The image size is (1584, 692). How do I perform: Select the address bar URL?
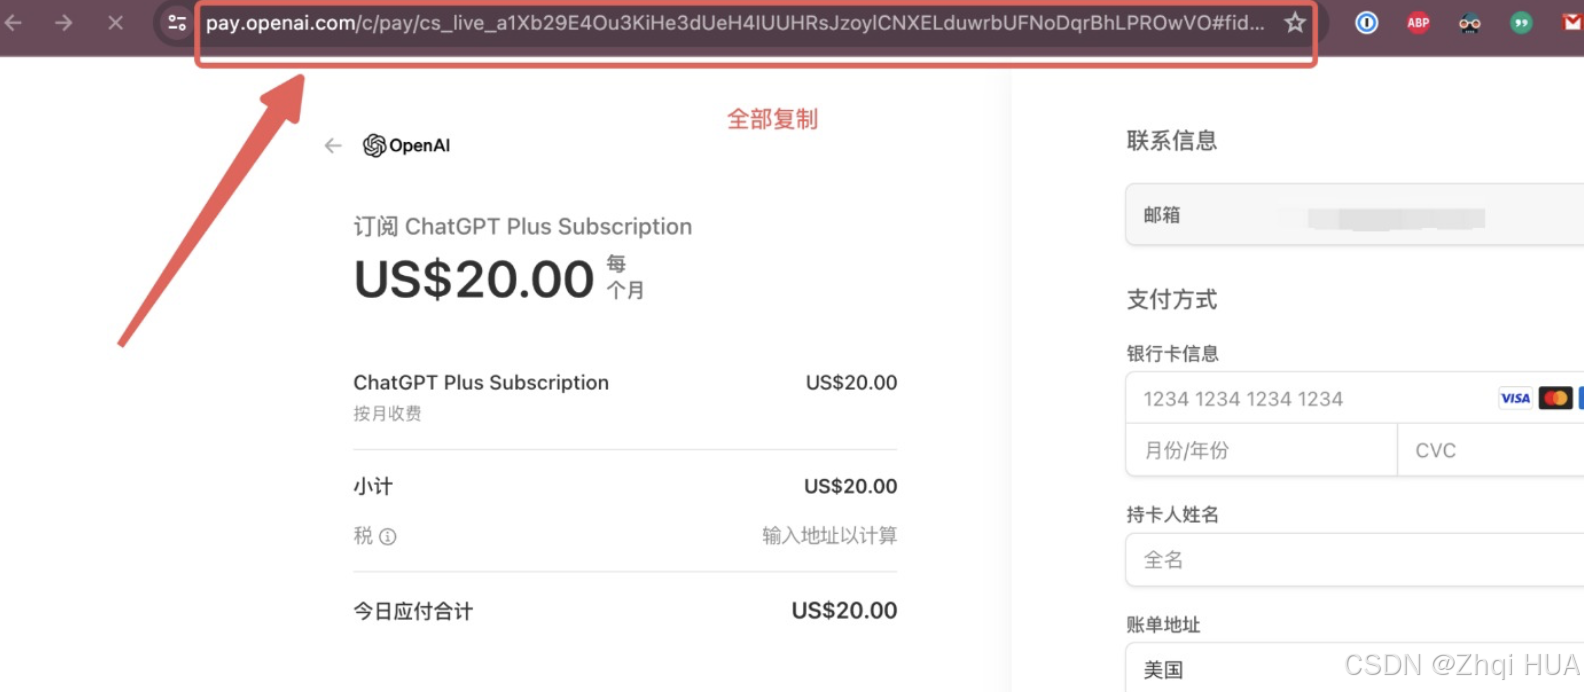[734, 22]
